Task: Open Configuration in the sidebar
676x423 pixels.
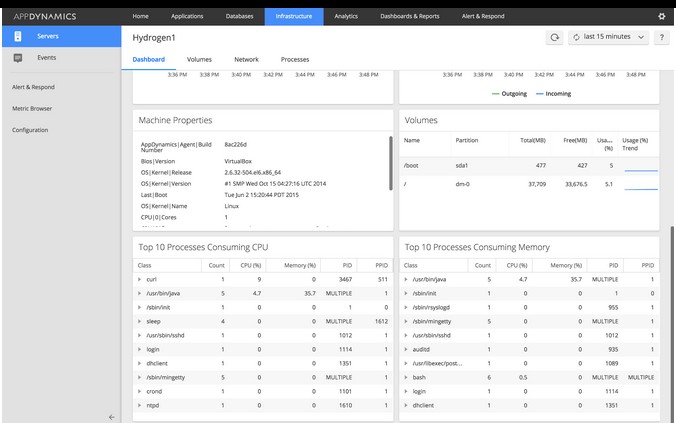Action: point(30,130)
